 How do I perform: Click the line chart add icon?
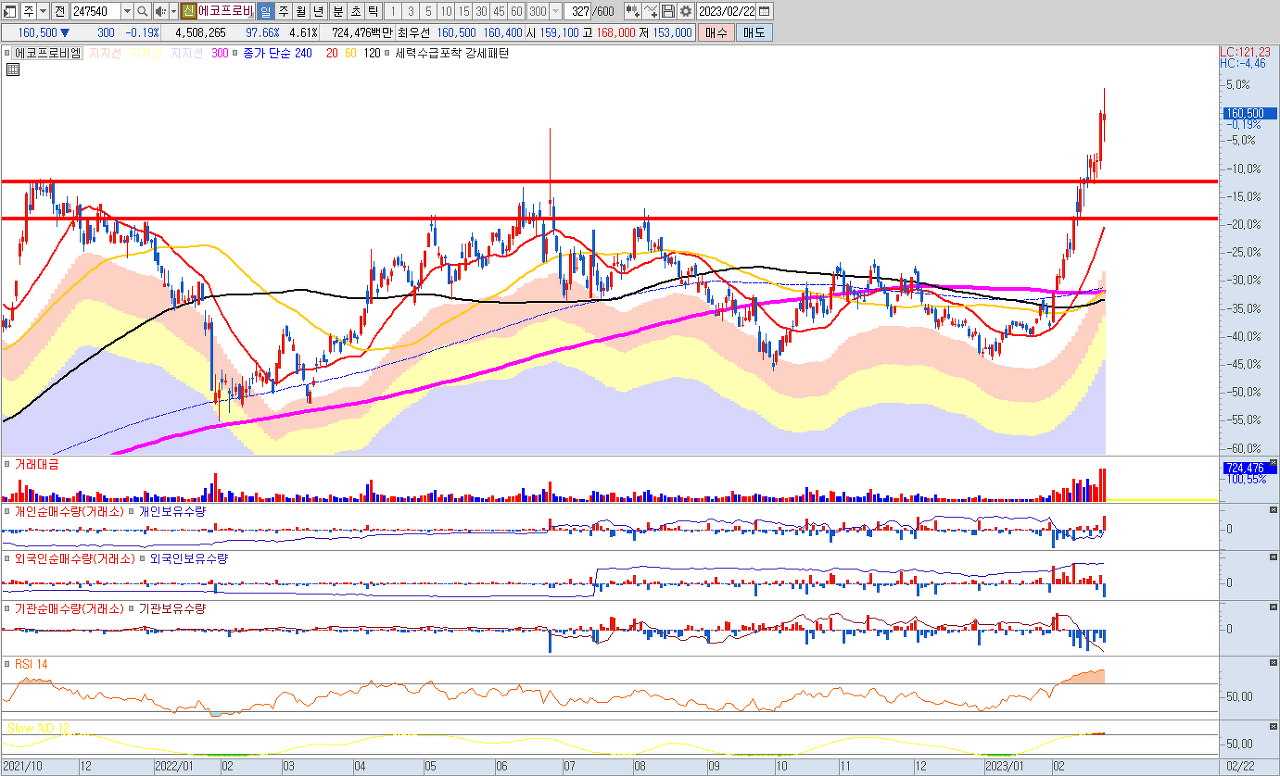pyautogui.click(x=651, y=11)
